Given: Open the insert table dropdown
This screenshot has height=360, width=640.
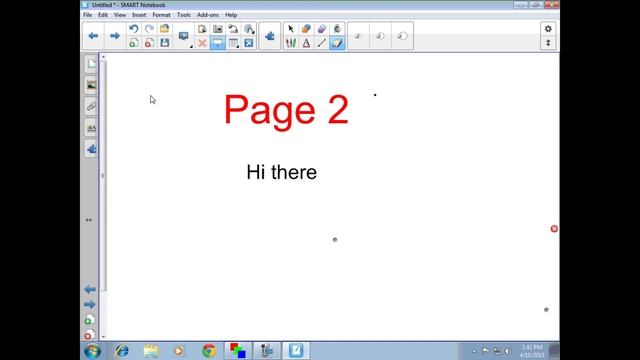Looking at the screenshot, I should tap(233, 43).
